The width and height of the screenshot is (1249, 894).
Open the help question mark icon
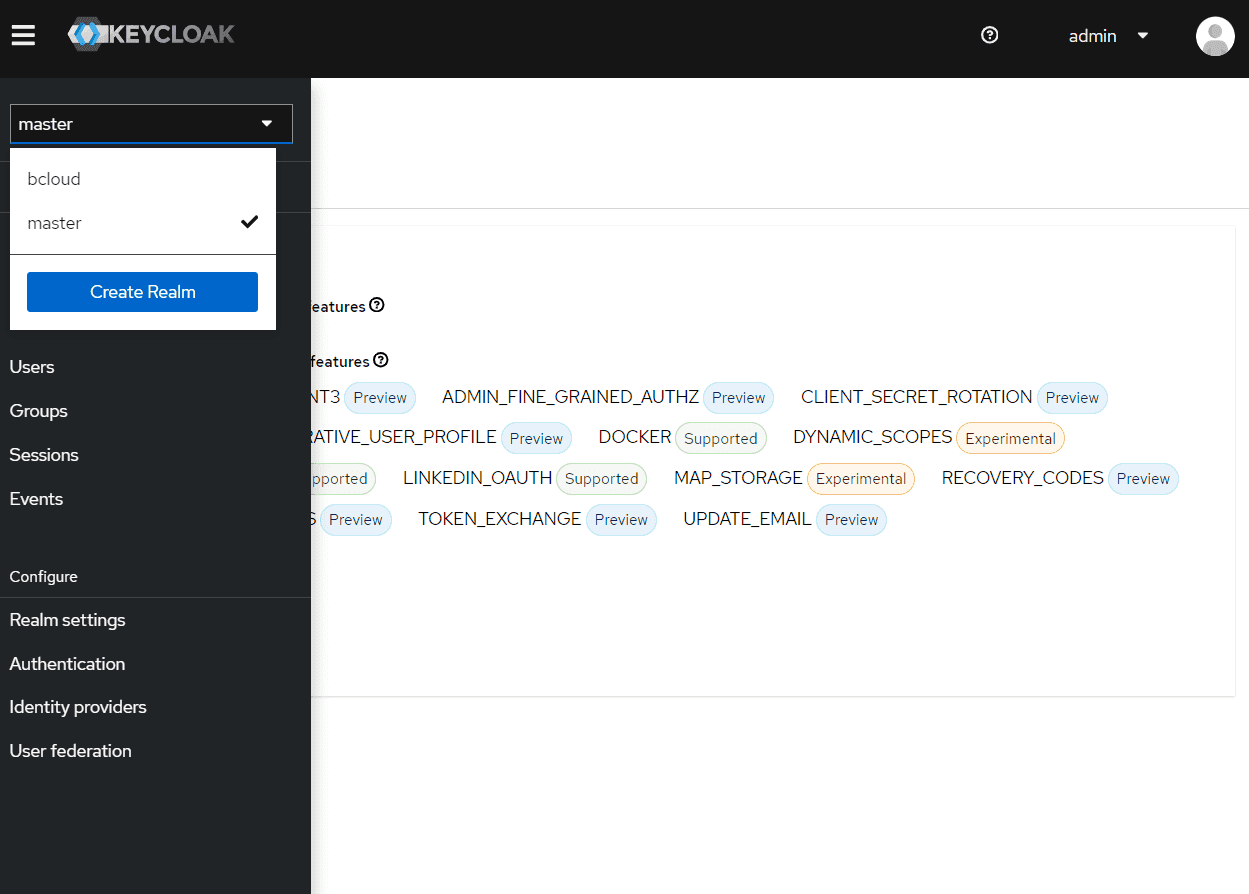click(989, 36)
